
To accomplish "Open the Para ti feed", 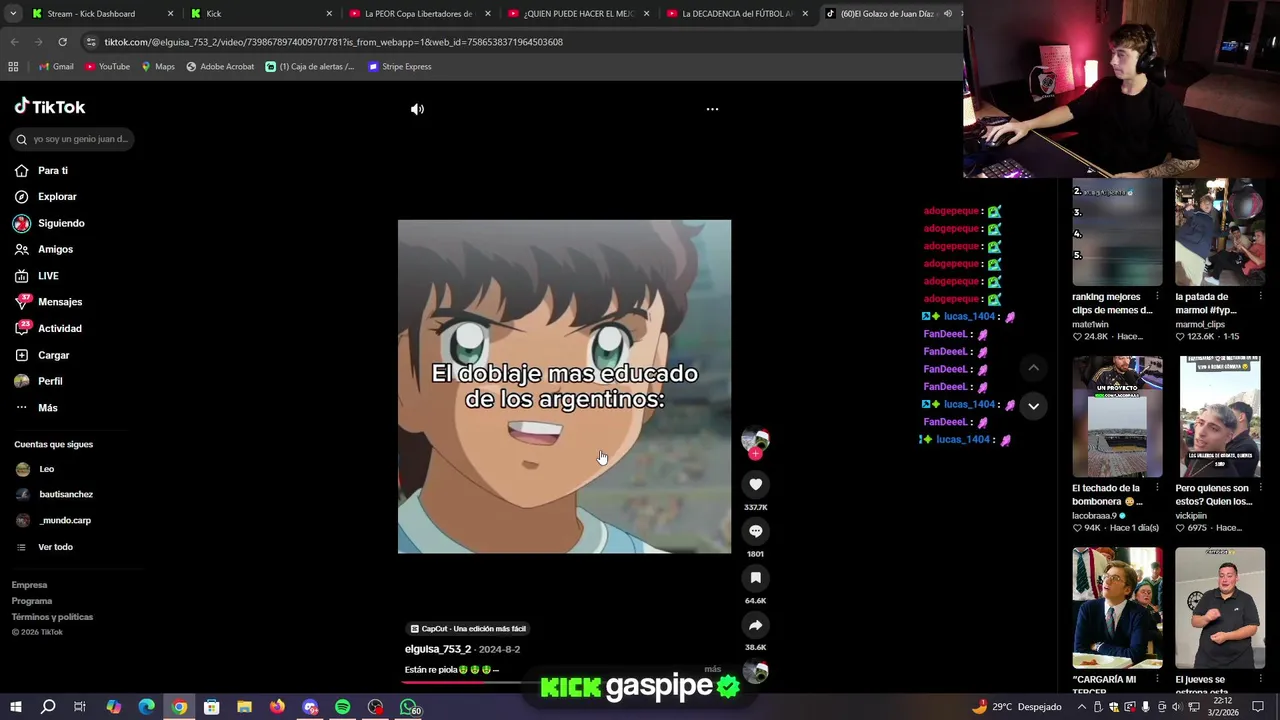I will point(42,171).
